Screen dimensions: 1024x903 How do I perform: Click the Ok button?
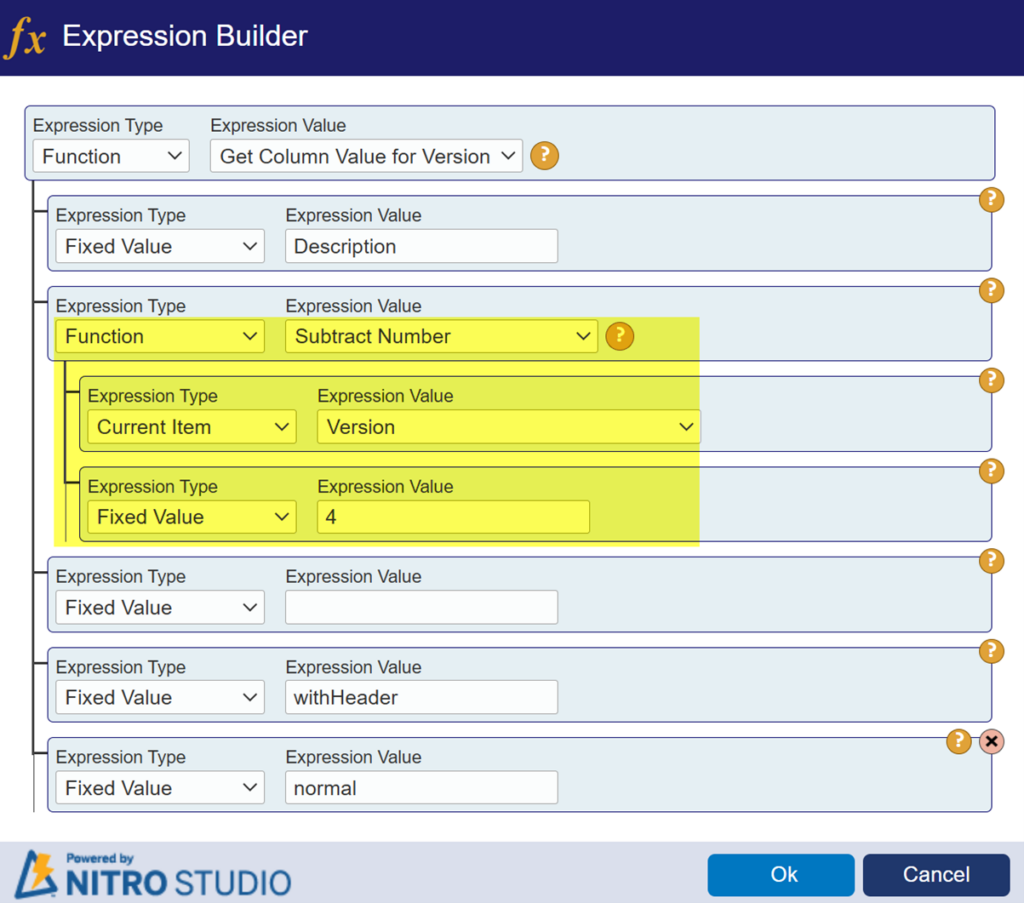[x=781, y=874]
